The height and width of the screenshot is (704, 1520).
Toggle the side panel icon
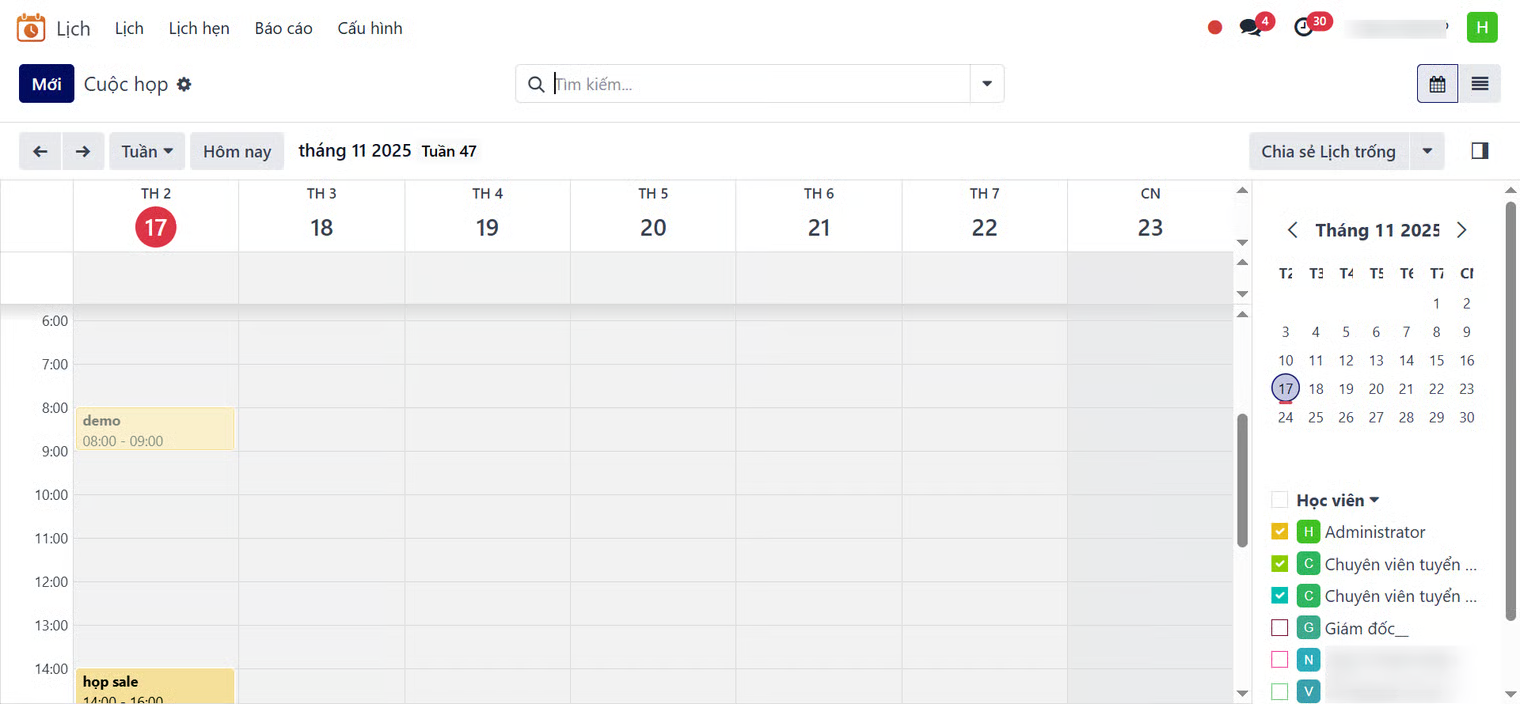tap(1480, 151)
